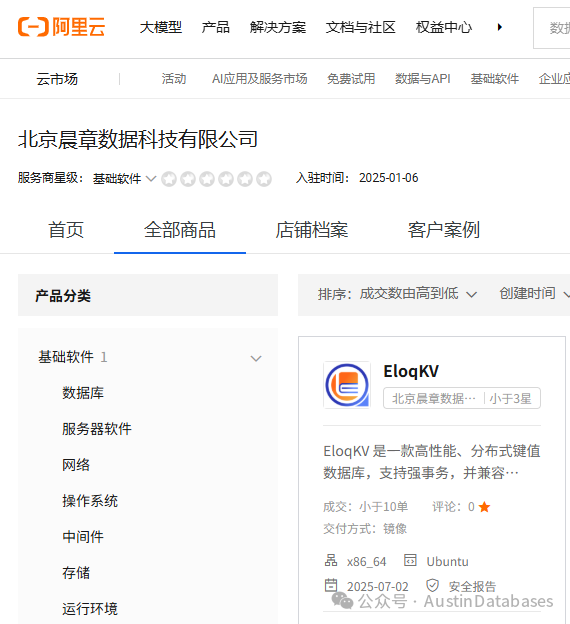Open the 大模型 menu

coord(160,27)
